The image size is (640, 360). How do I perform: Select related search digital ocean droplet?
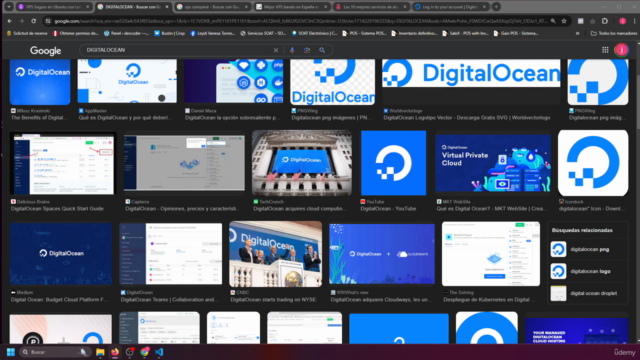coord(588,293)
